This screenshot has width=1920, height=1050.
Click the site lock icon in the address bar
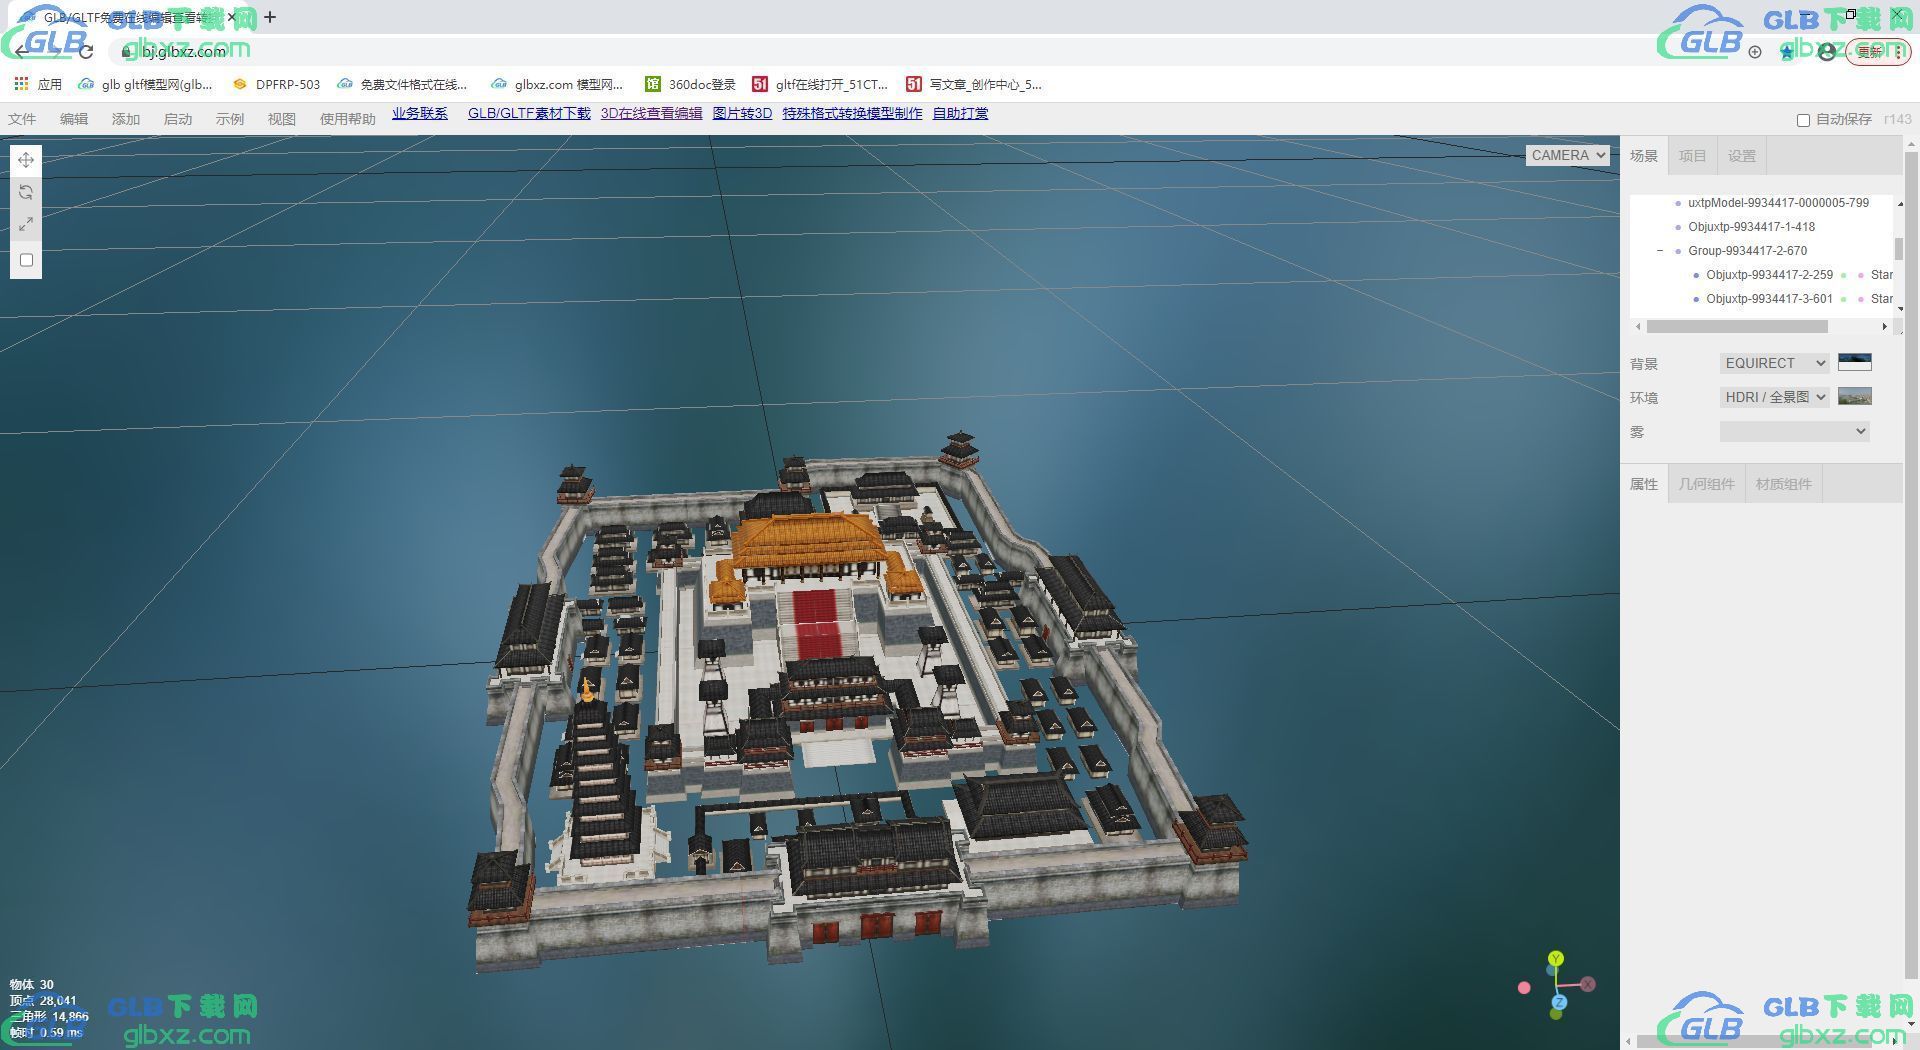pos(127,51)
